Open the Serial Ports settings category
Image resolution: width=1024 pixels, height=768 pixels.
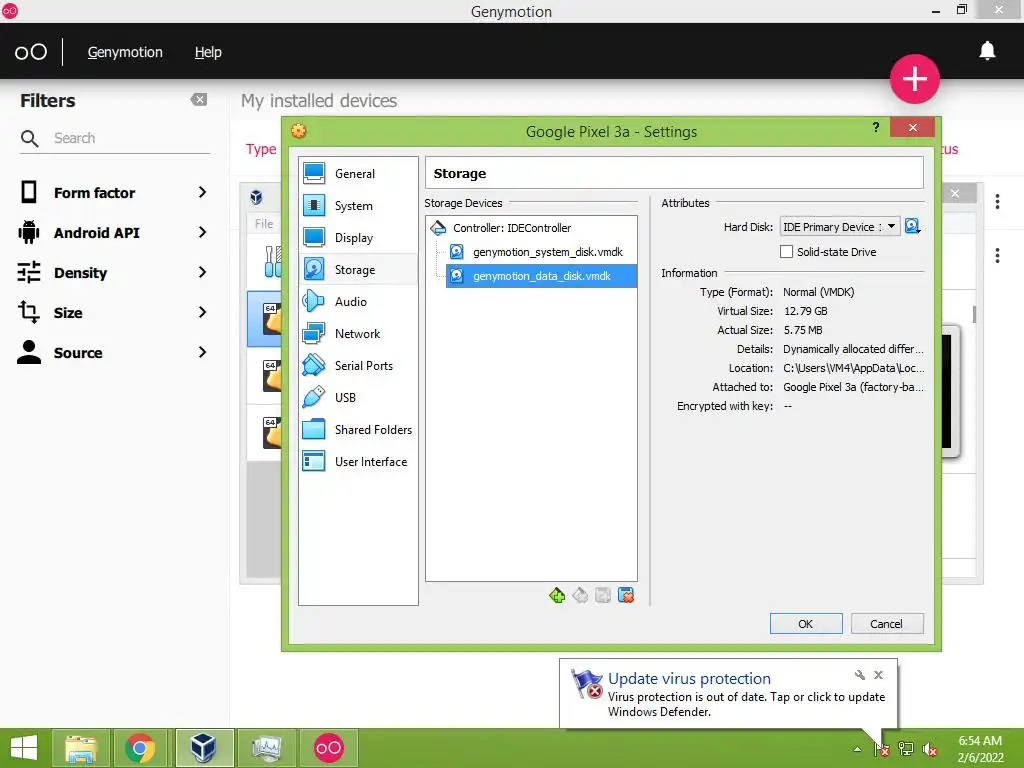point(358,366)
